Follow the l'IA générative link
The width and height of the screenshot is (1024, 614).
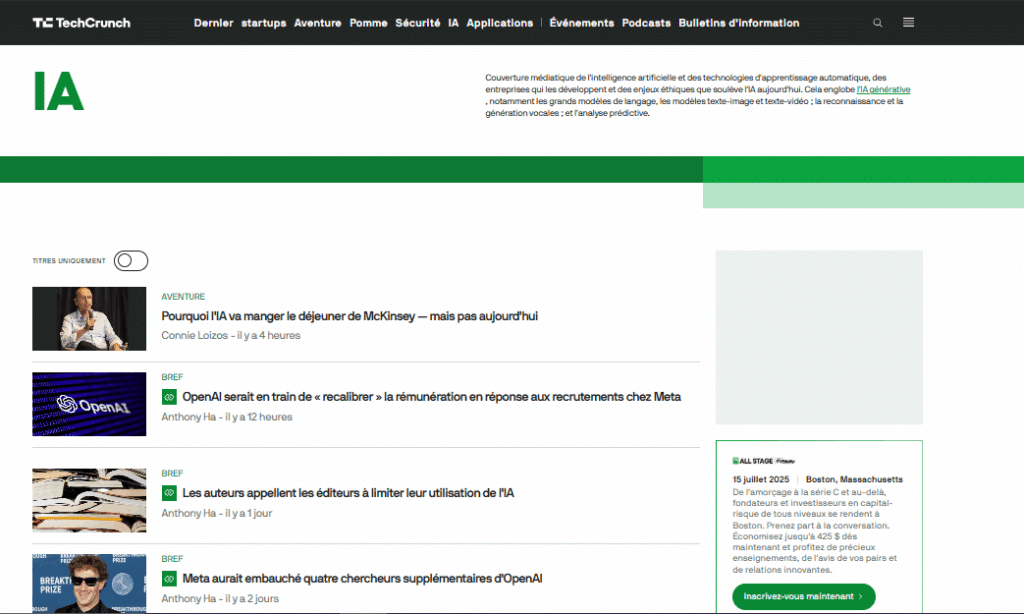click(x=884, y=89)
